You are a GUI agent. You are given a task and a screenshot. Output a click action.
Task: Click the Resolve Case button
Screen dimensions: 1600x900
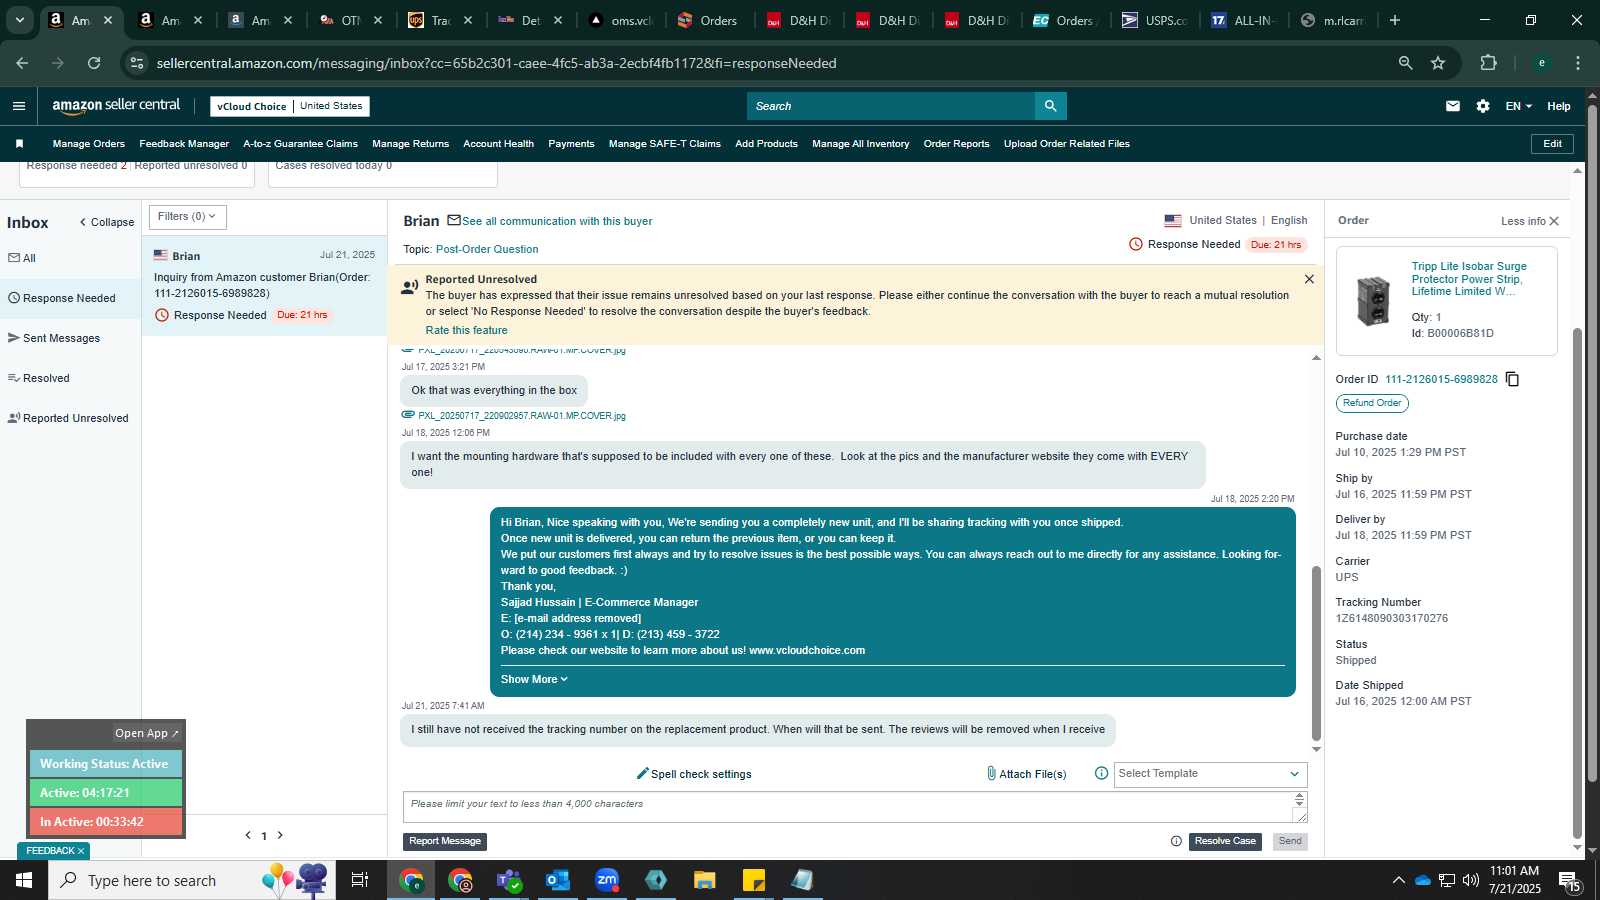click(x=1225, y=841)
